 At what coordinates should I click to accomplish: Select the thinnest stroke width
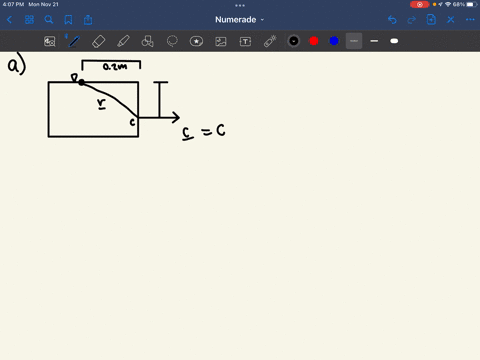[354, 41]
